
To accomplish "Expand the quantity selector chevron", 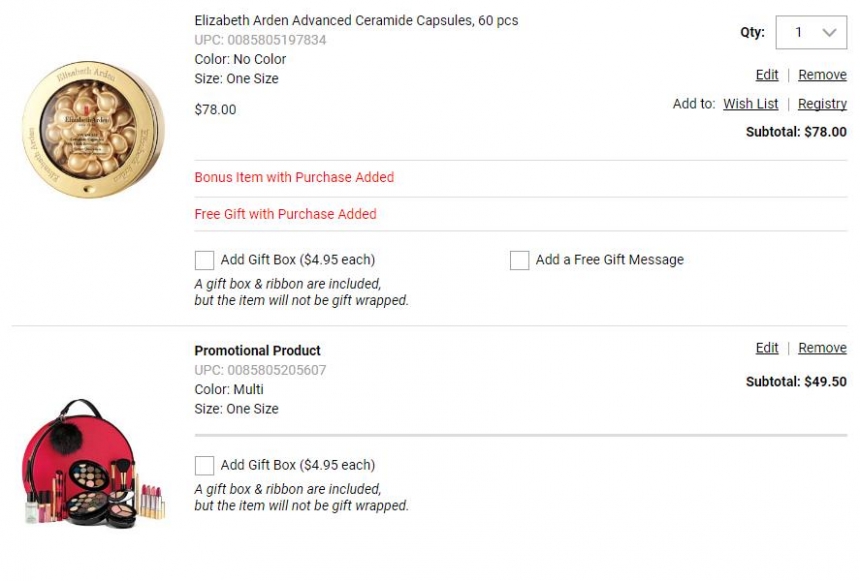I will pyautogui.click(x=829, y=32).
